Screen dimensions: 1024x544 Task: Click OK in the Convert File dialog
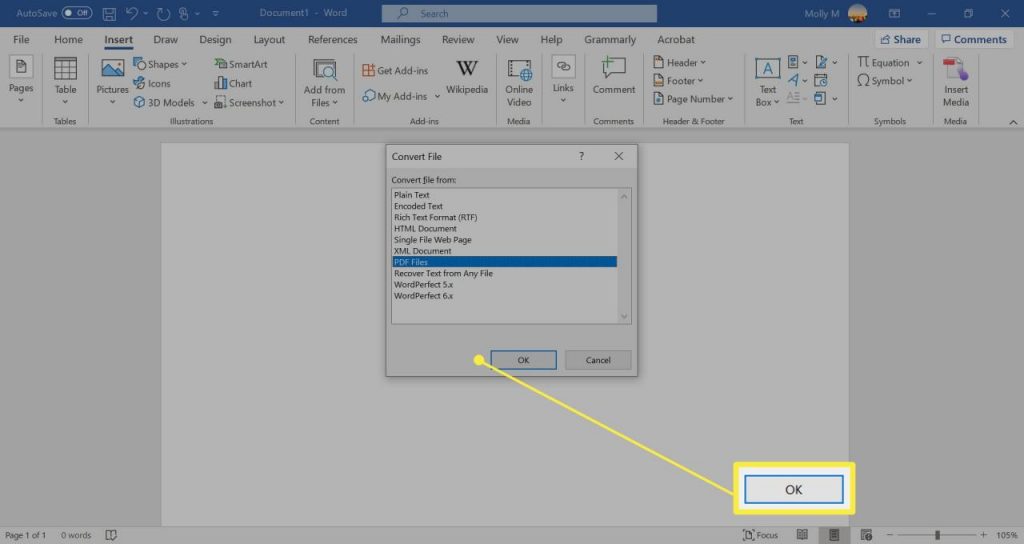pyautogui.click(x=523, y=360)
